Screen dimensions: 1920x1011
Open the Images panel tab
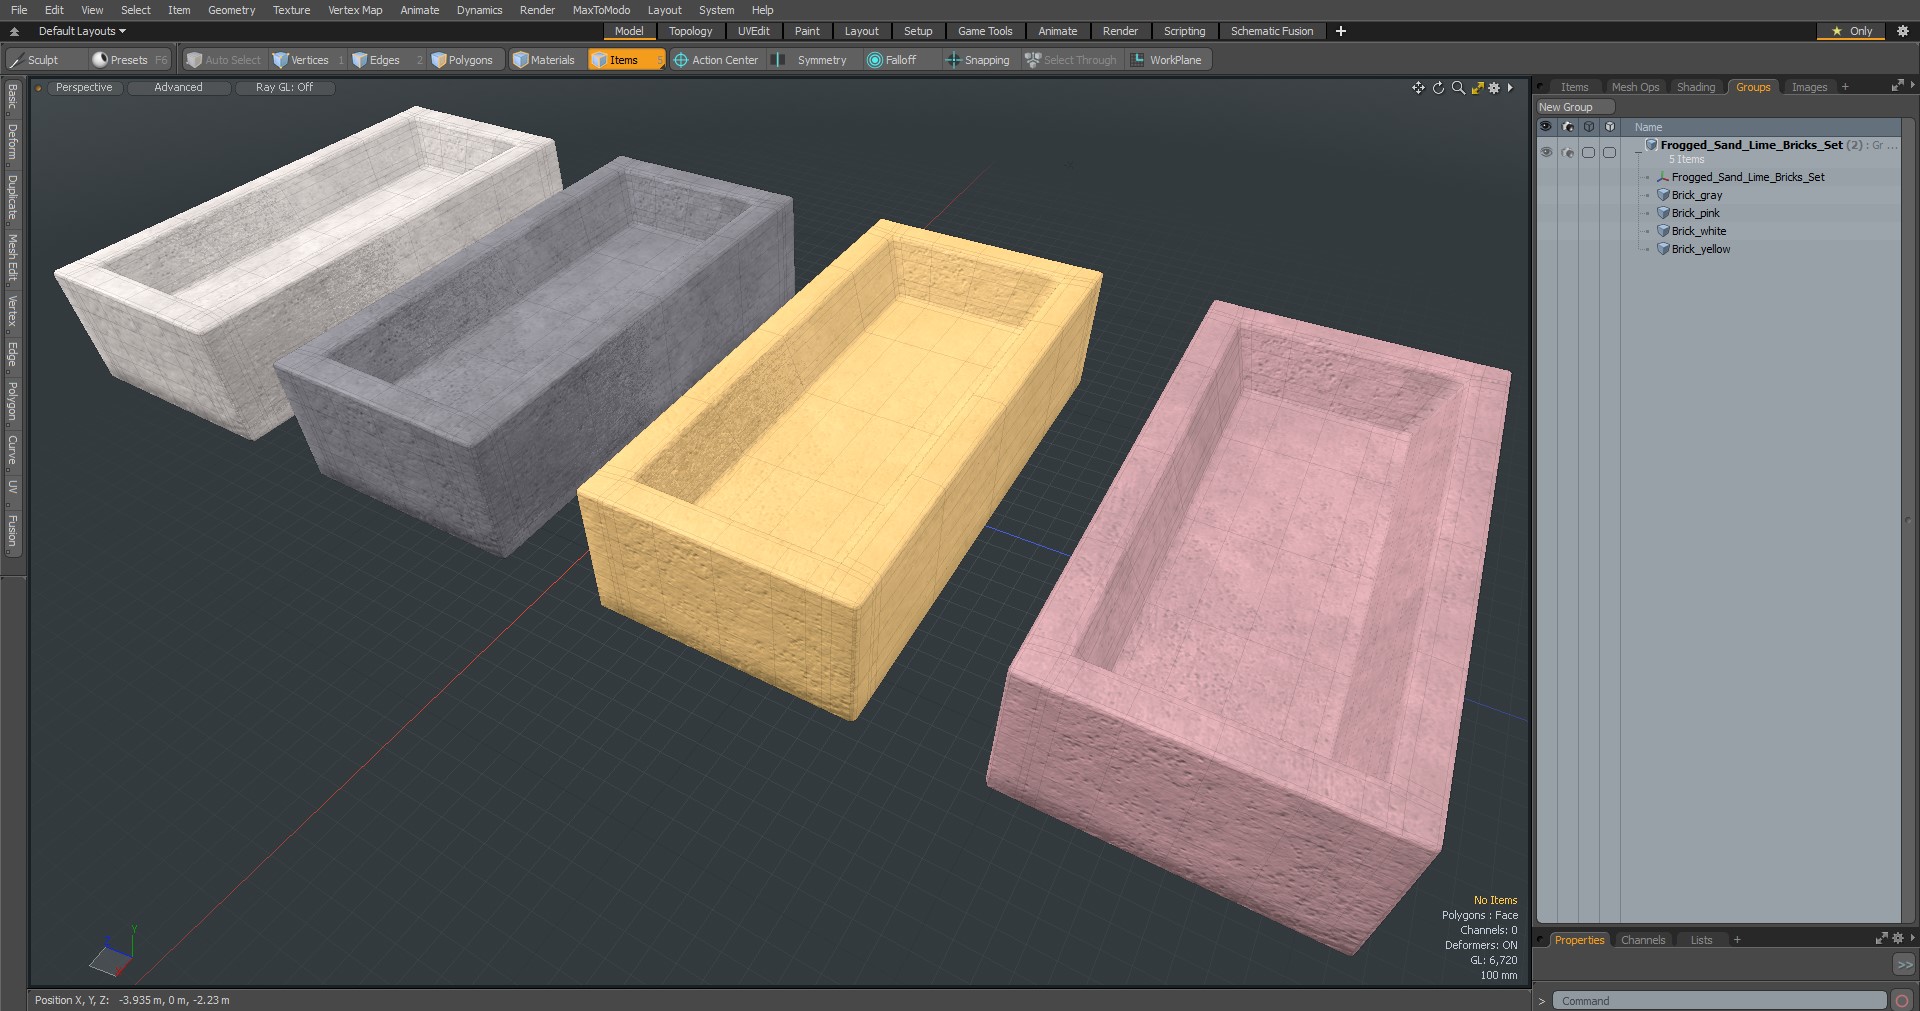(x=1809, y=88)
